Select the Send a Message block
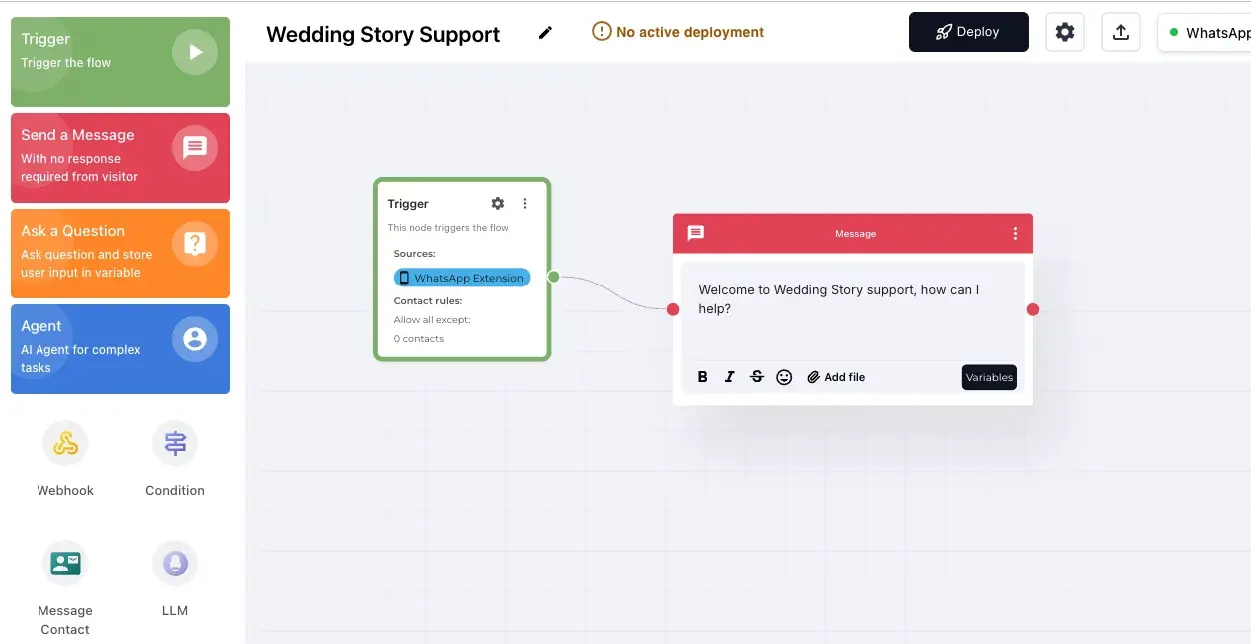This screenshot has height=644, width=1251. pyautogui.click(x=120, y=158)
